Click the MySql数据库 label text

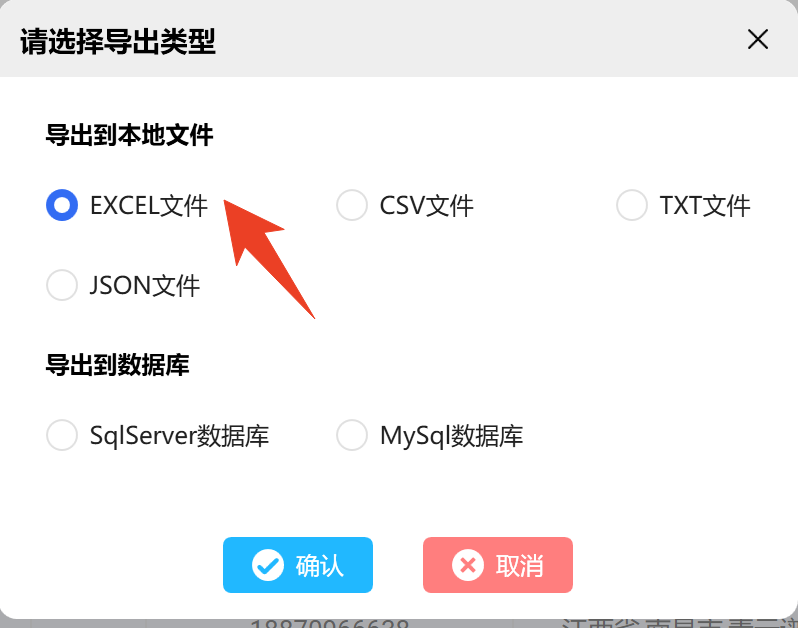pos(451,436)
